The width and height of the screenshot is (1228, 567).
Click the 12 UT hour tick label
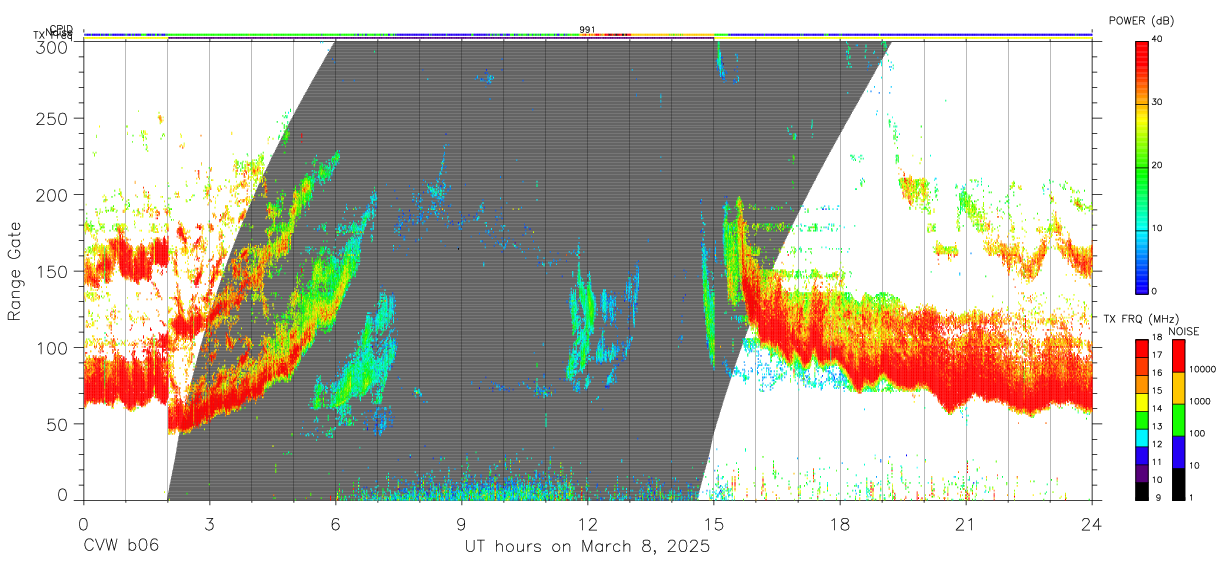587,522
